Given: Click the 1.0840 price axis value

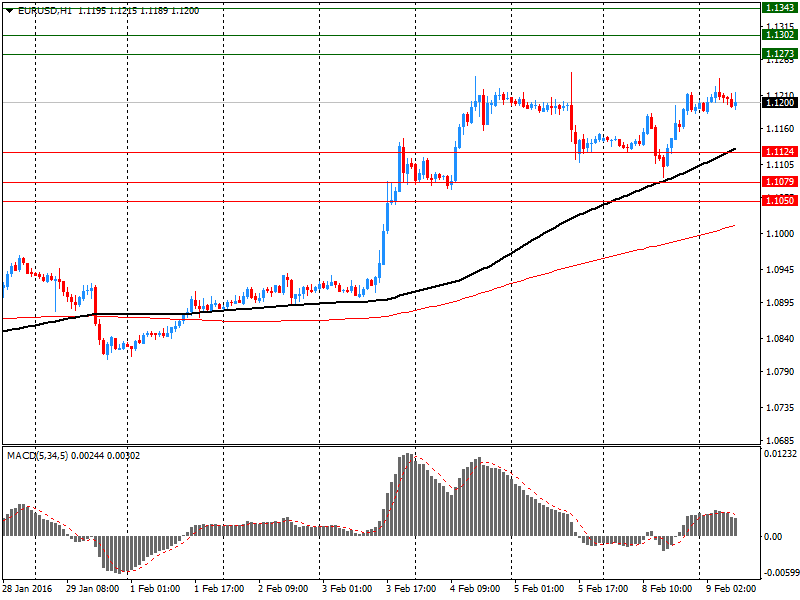Looking at the screenshot, I should 780,339.
